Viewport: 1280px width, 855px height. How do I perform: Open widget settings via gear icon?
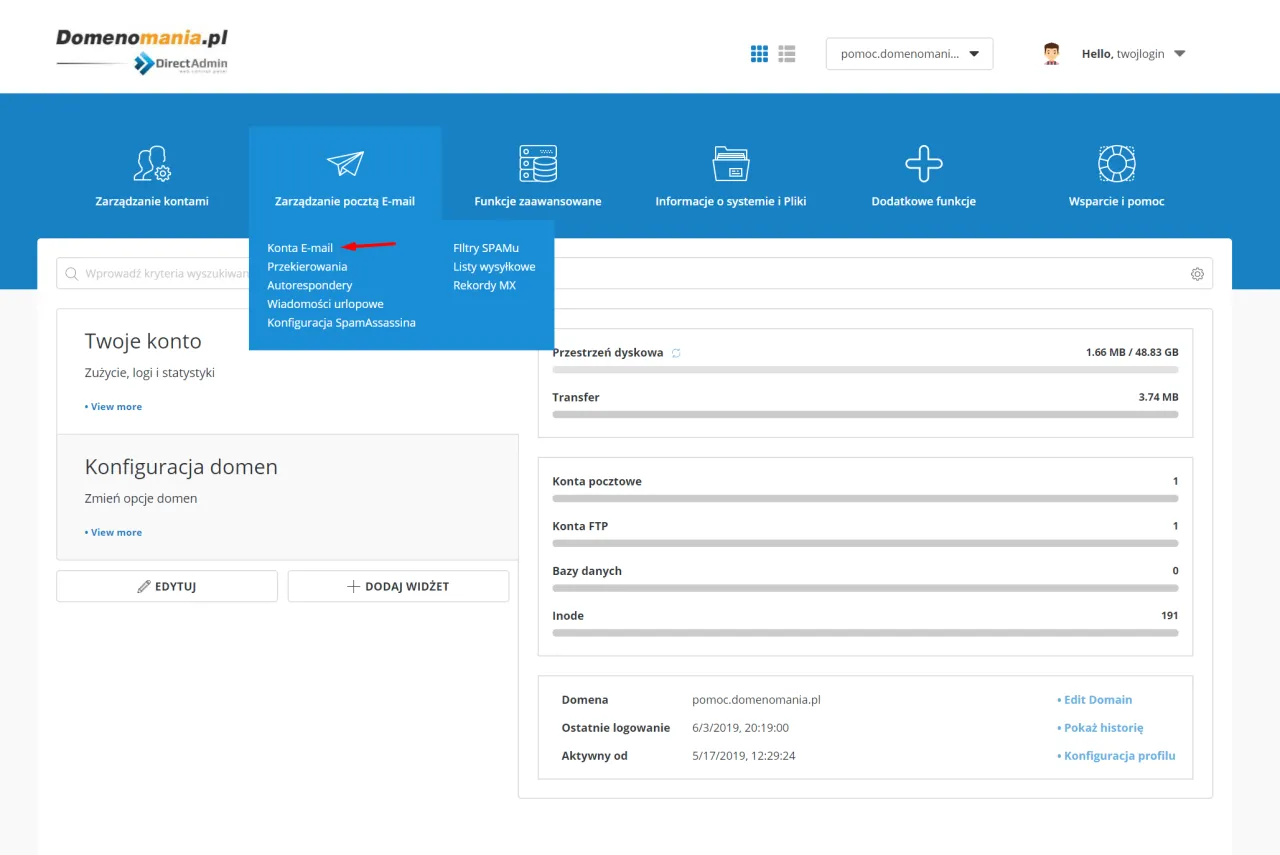(x=1197, y=273)
